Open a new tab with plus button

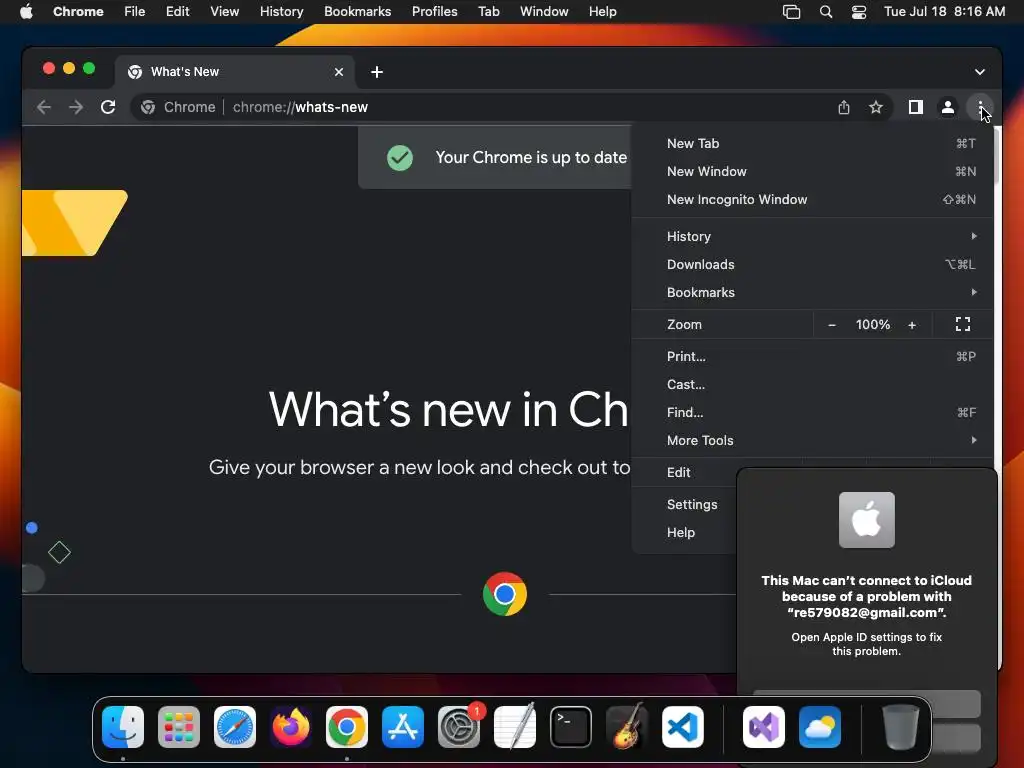point(377,72)
